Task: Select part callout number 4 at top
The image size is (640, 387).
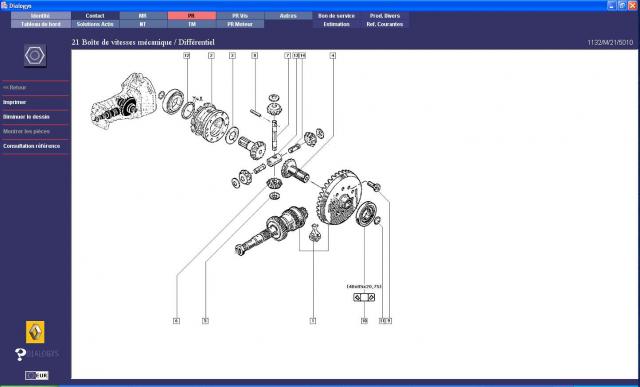Action: (333, 55)
